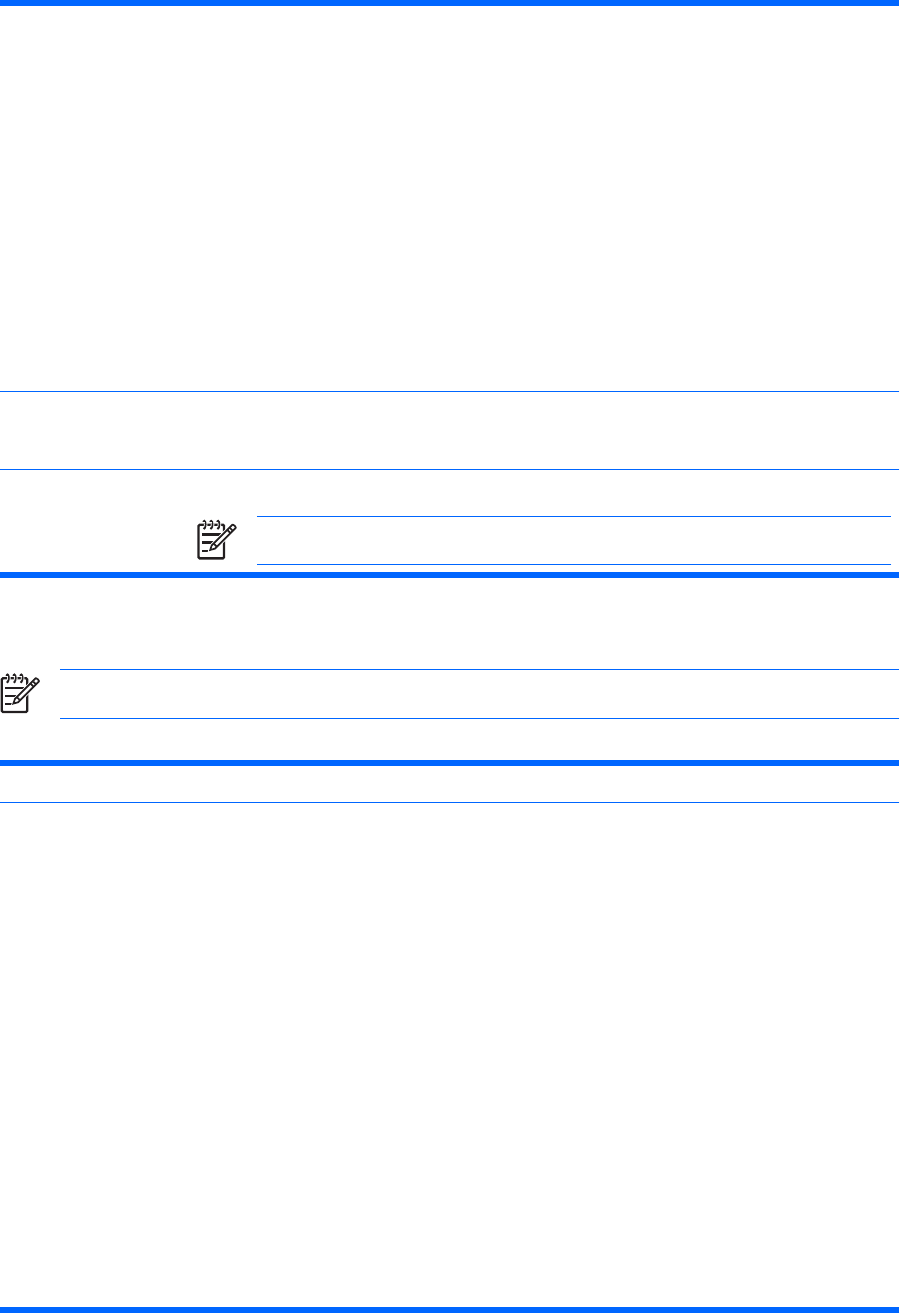Click the first thin full-width rule in upper table

[x=450, y=391]
